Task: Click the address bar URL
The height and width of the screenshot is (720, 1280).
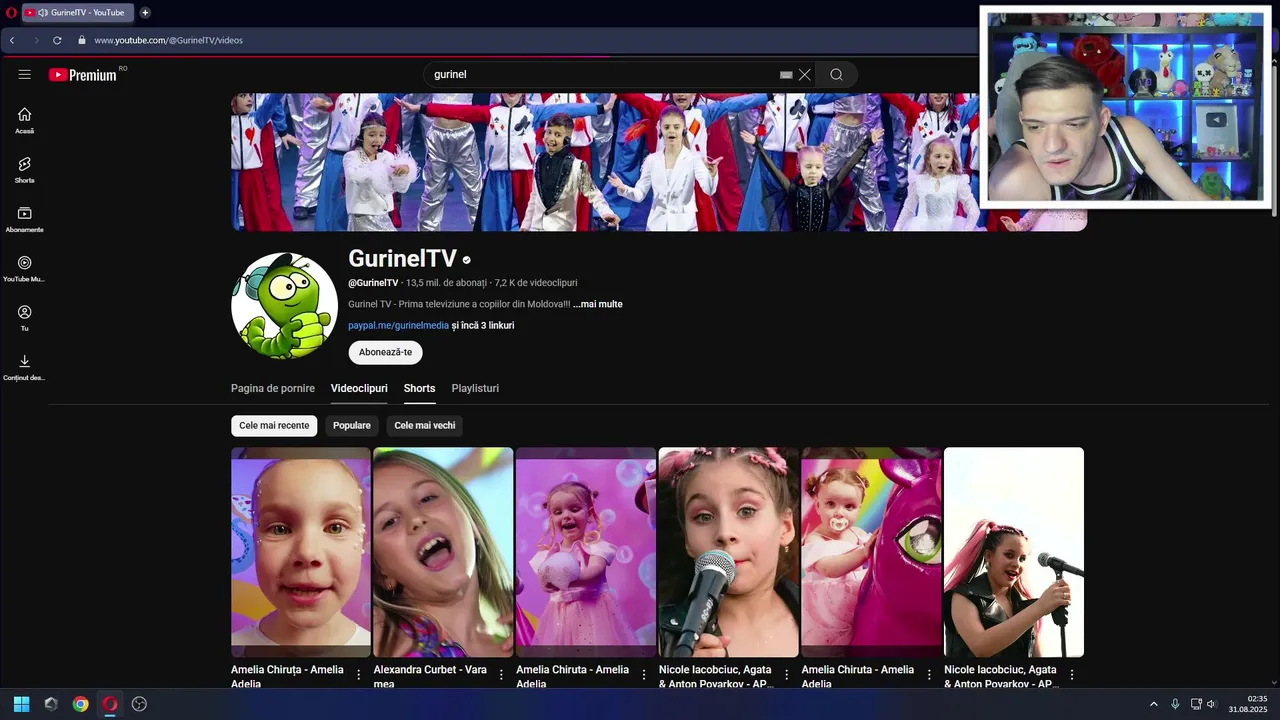Action: (x=169, y=40)
